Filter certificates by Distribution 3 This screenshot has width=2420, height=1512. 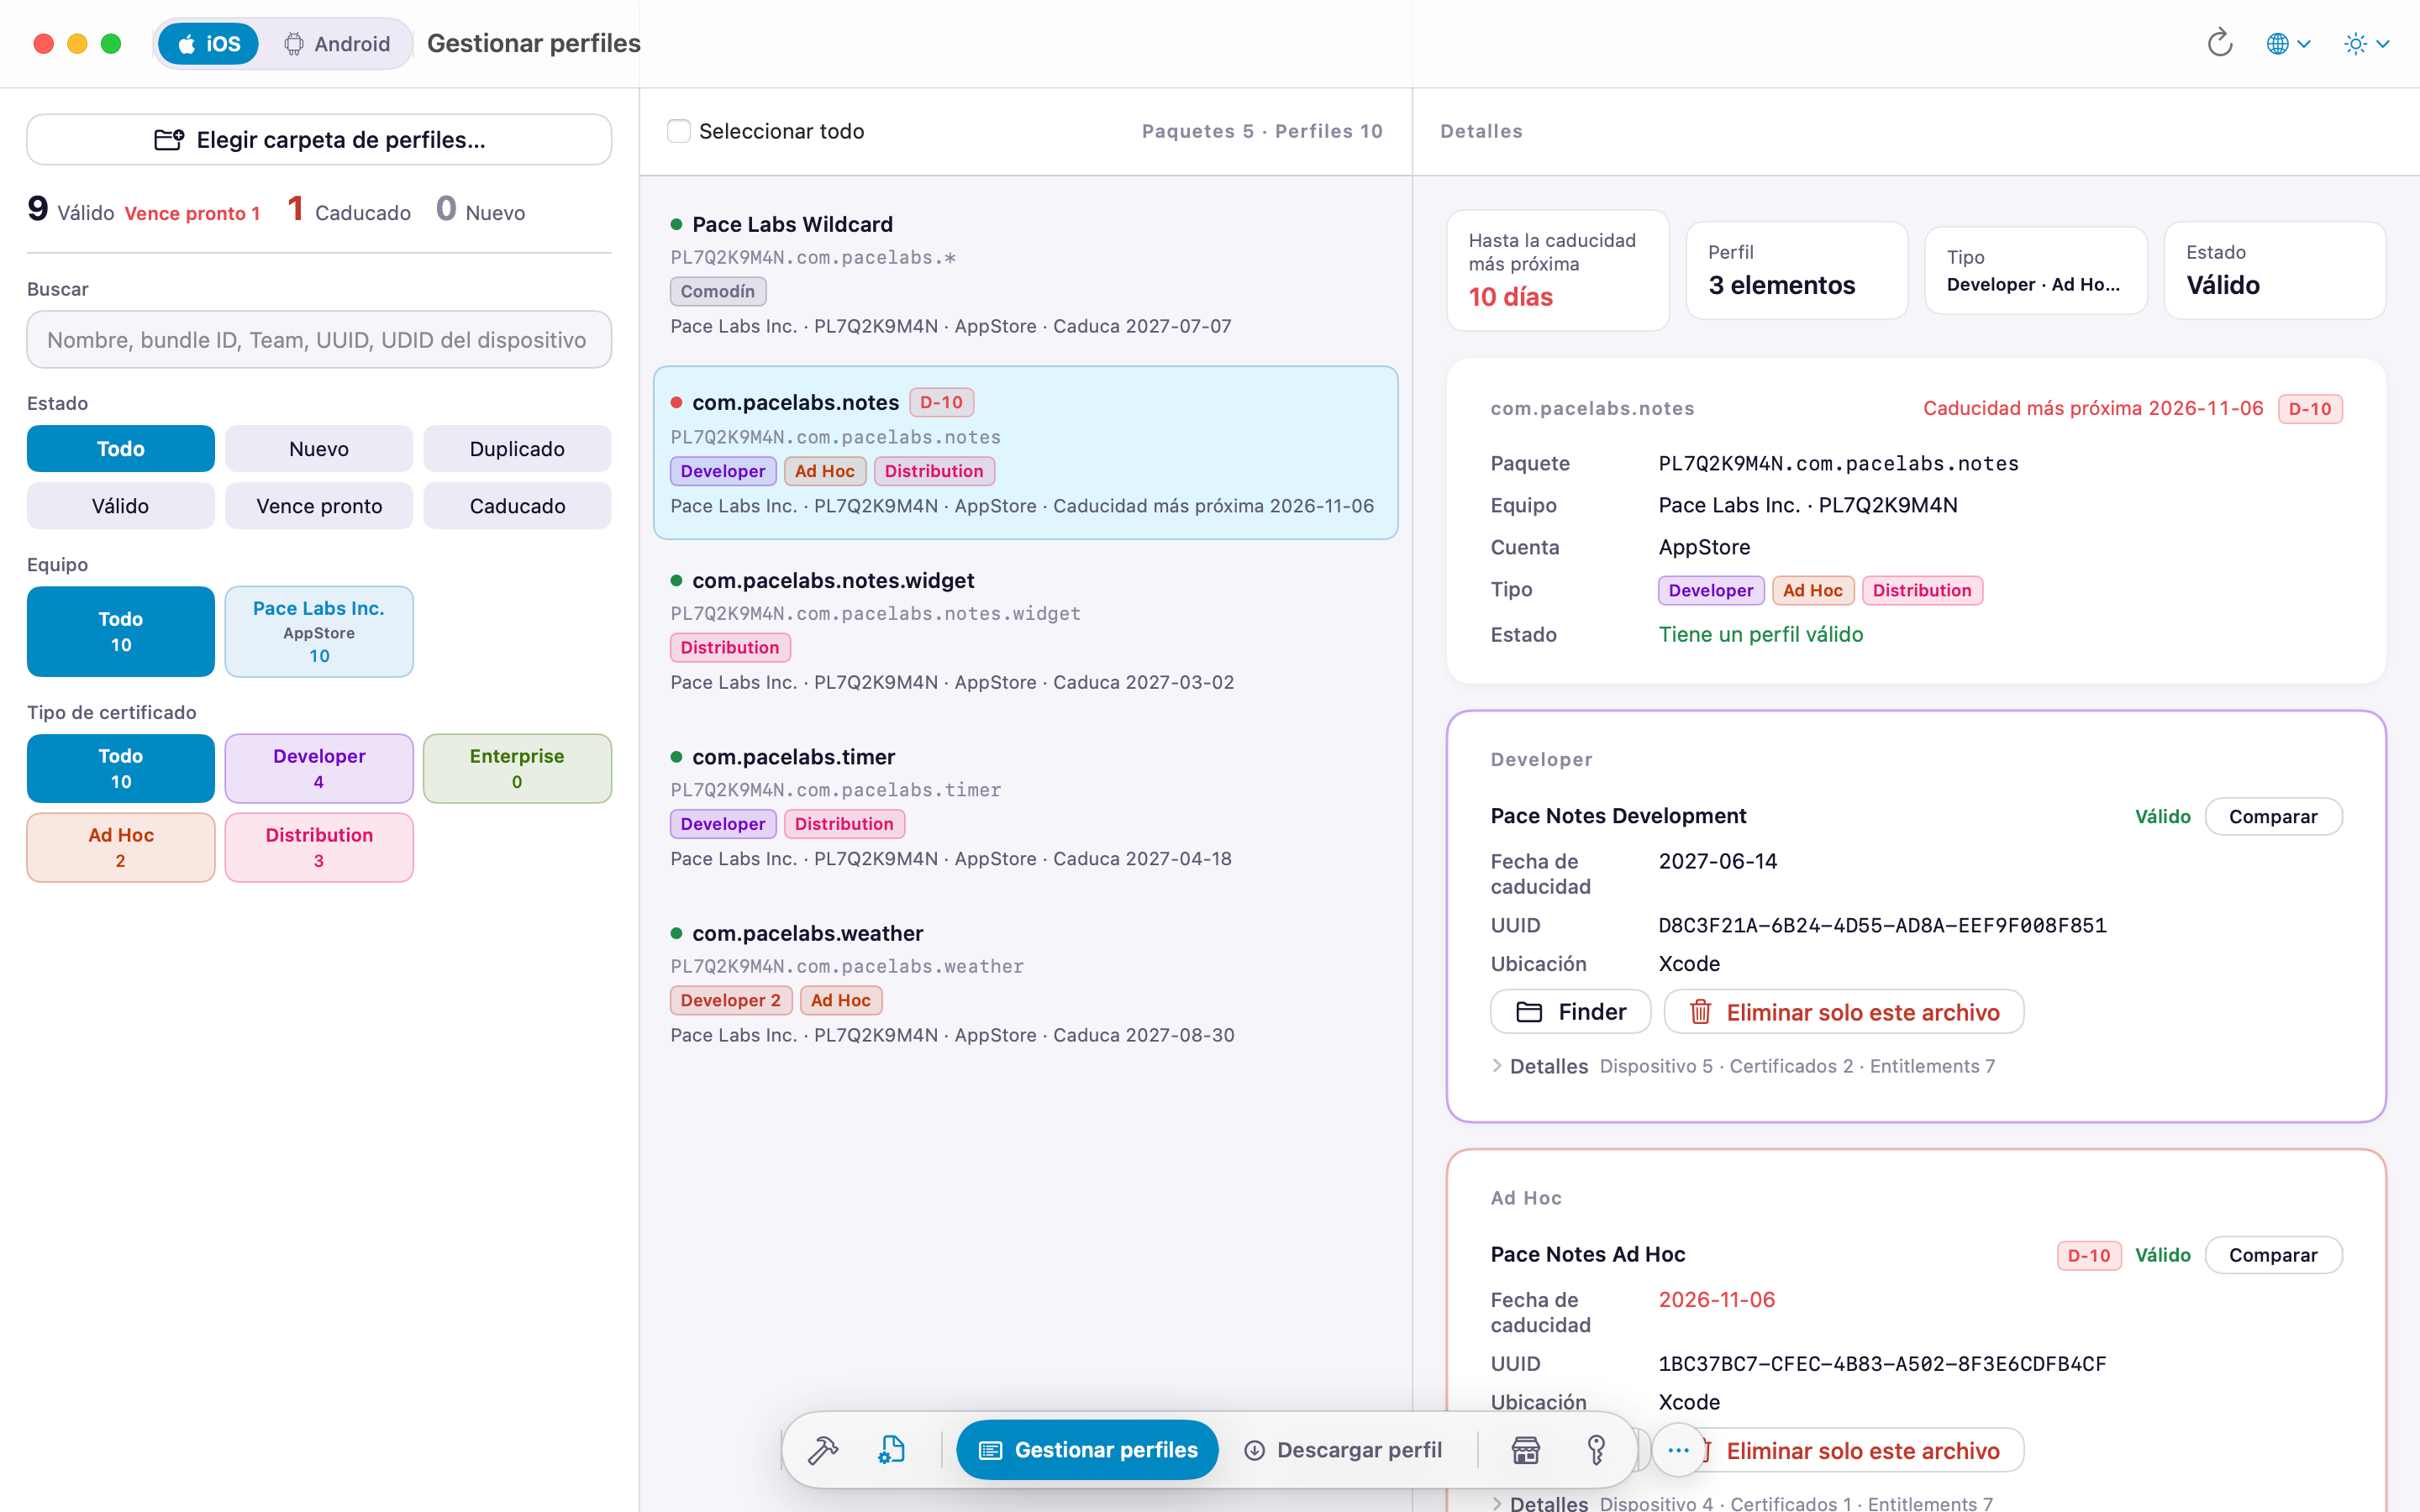[319, 847]
